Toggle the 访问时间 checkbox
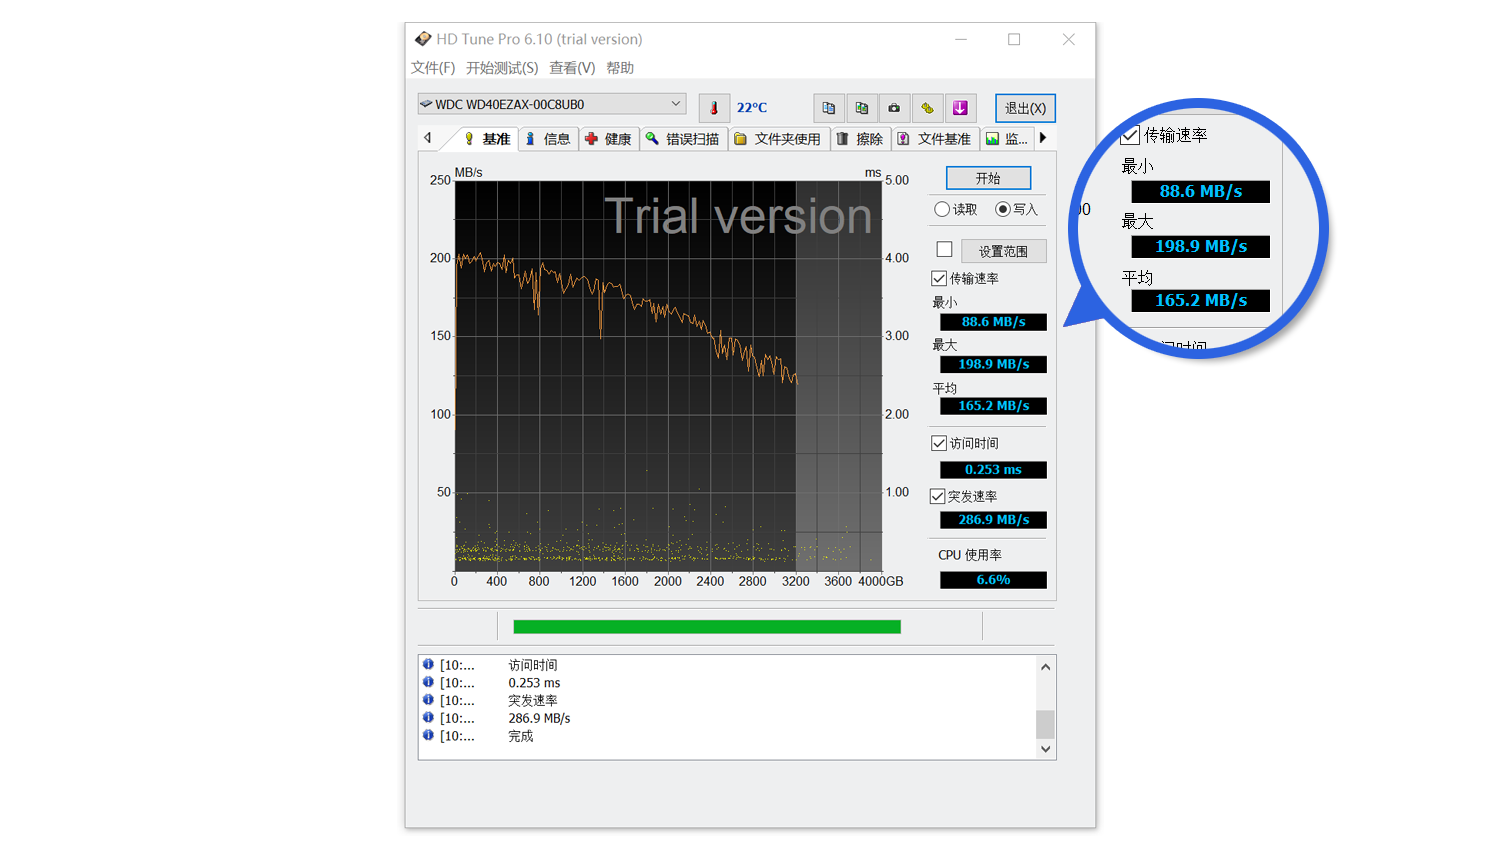The image size is (1500, 857). (x=939, y=443)
